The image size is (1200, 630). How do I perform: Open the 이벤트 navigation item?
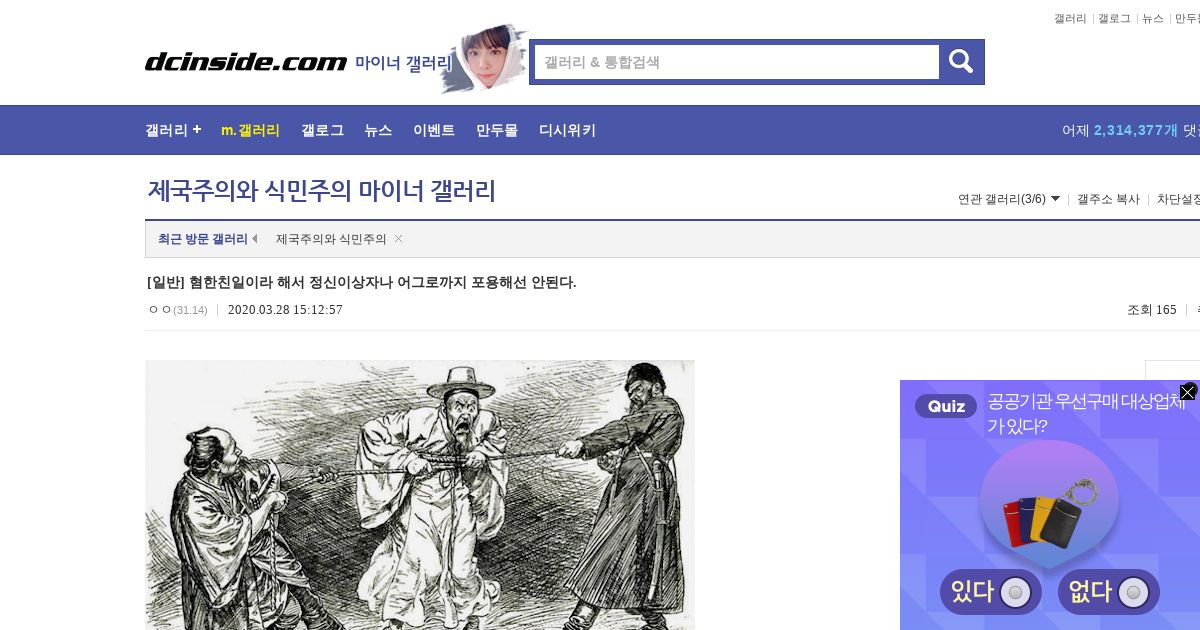[x=434, y=130]
